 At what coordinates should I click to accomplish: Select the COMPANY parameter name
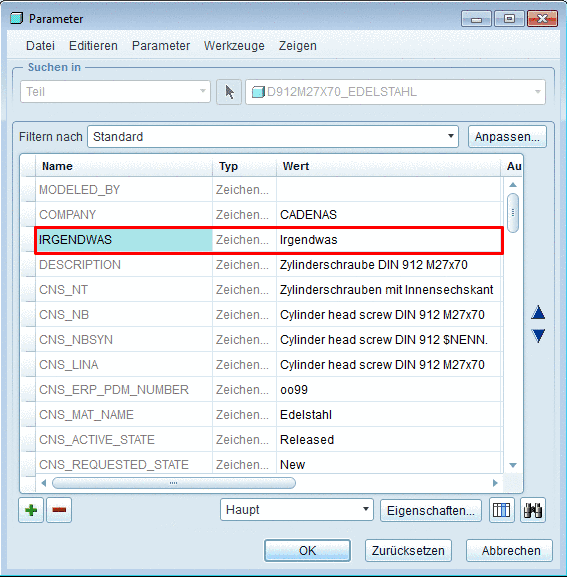pos(67,215)
